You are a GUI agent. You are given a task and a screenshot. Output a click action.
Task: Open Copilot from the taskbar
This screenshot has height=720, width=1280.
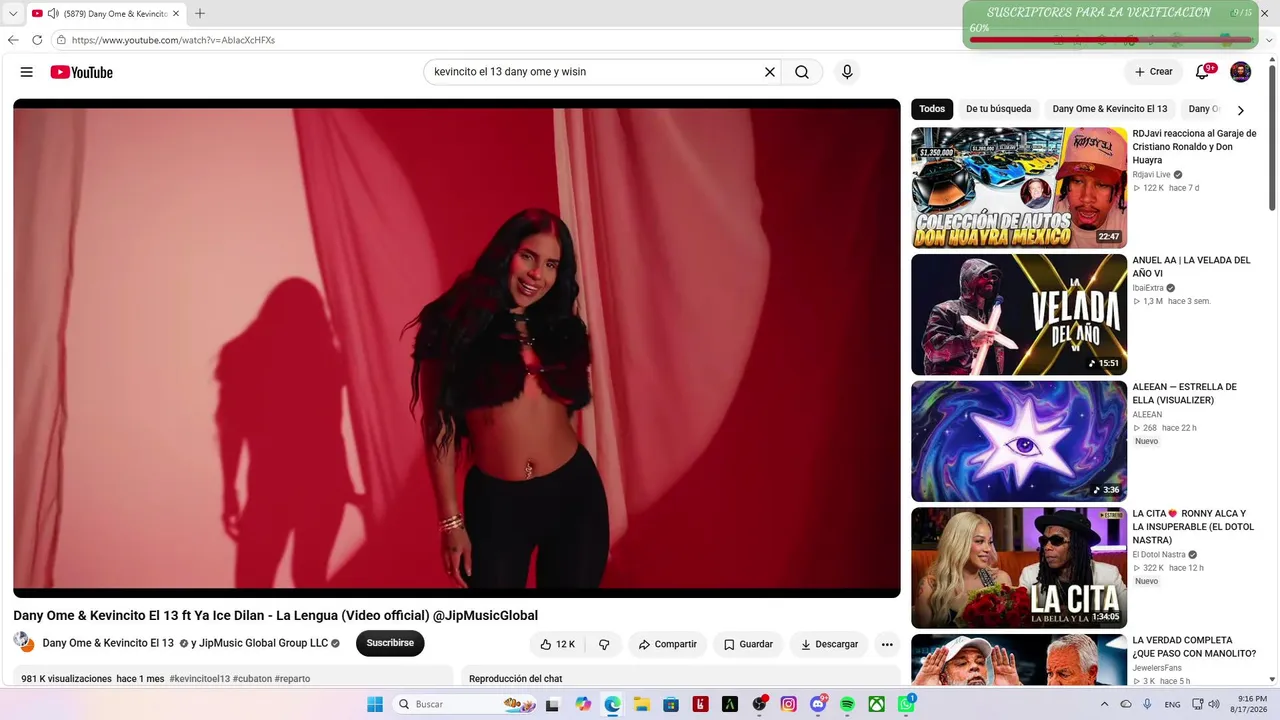coord(583,704)
